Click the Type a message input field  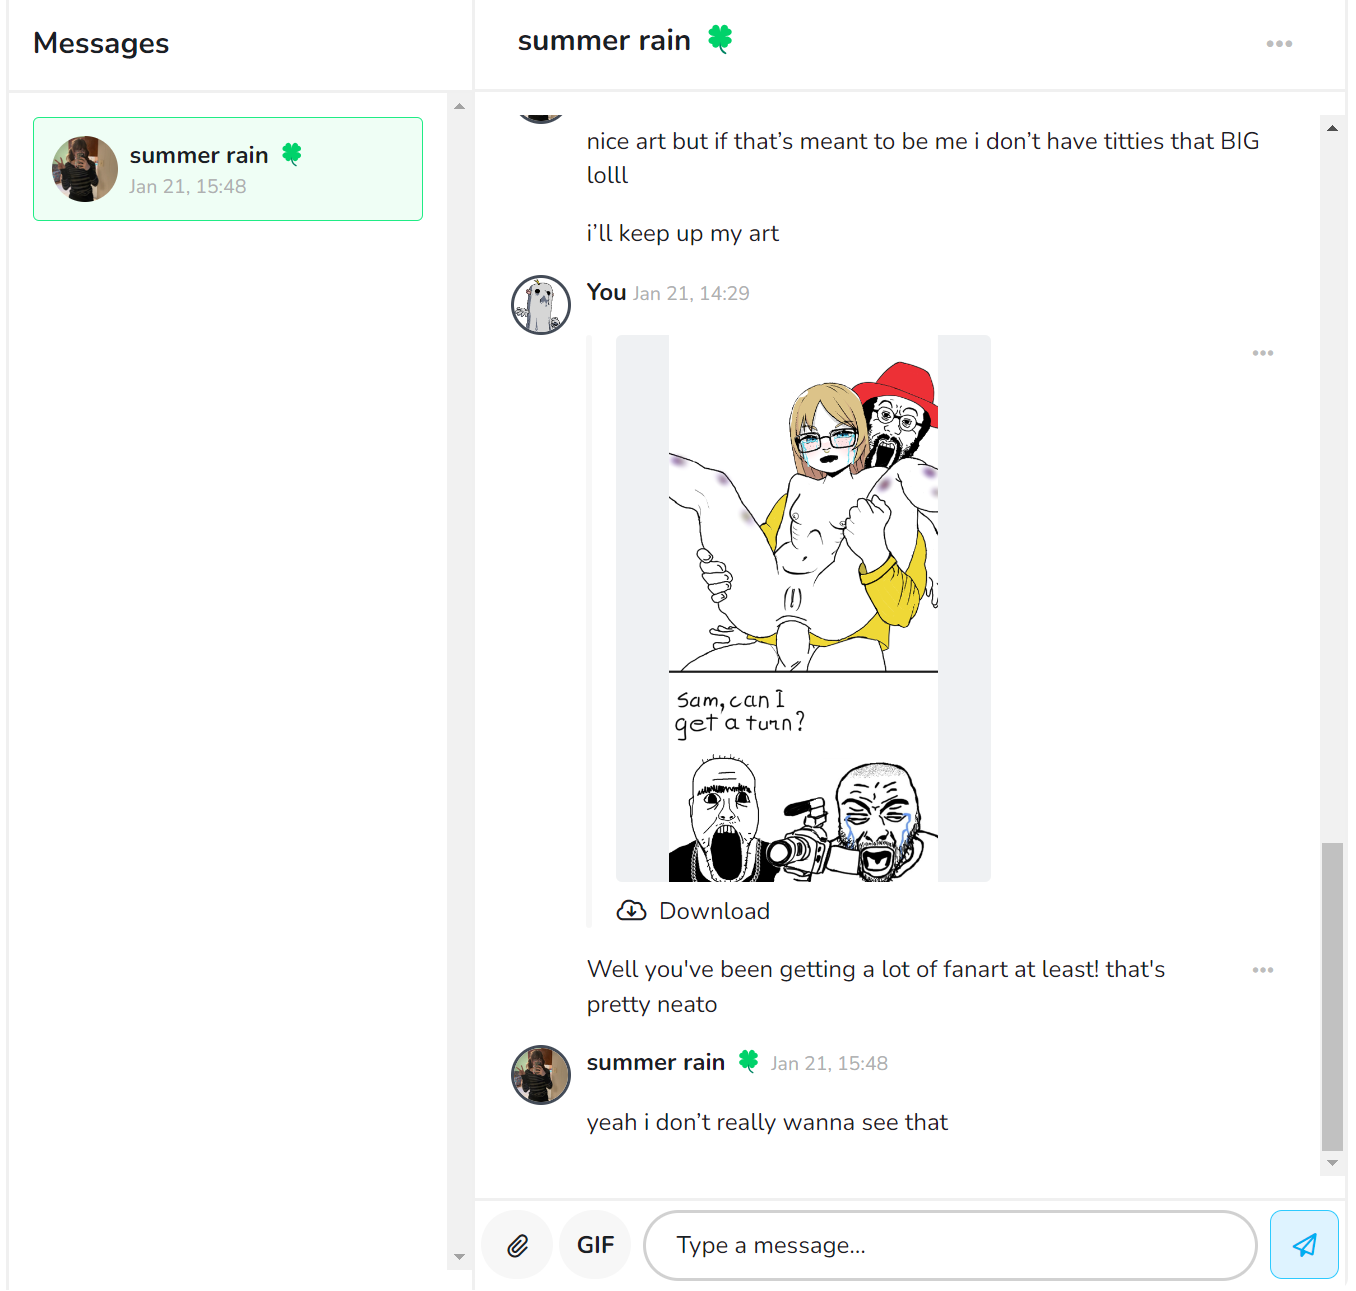coord(950,1245)
